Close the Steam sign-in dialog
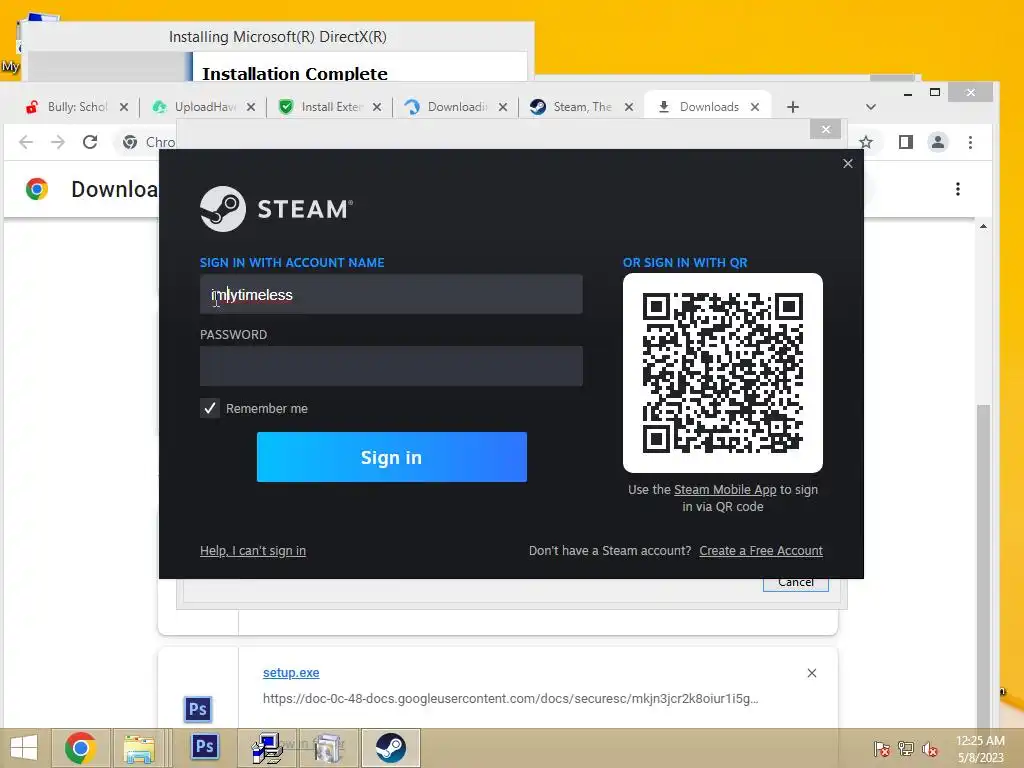The image size is (1024, 768). 848,164
